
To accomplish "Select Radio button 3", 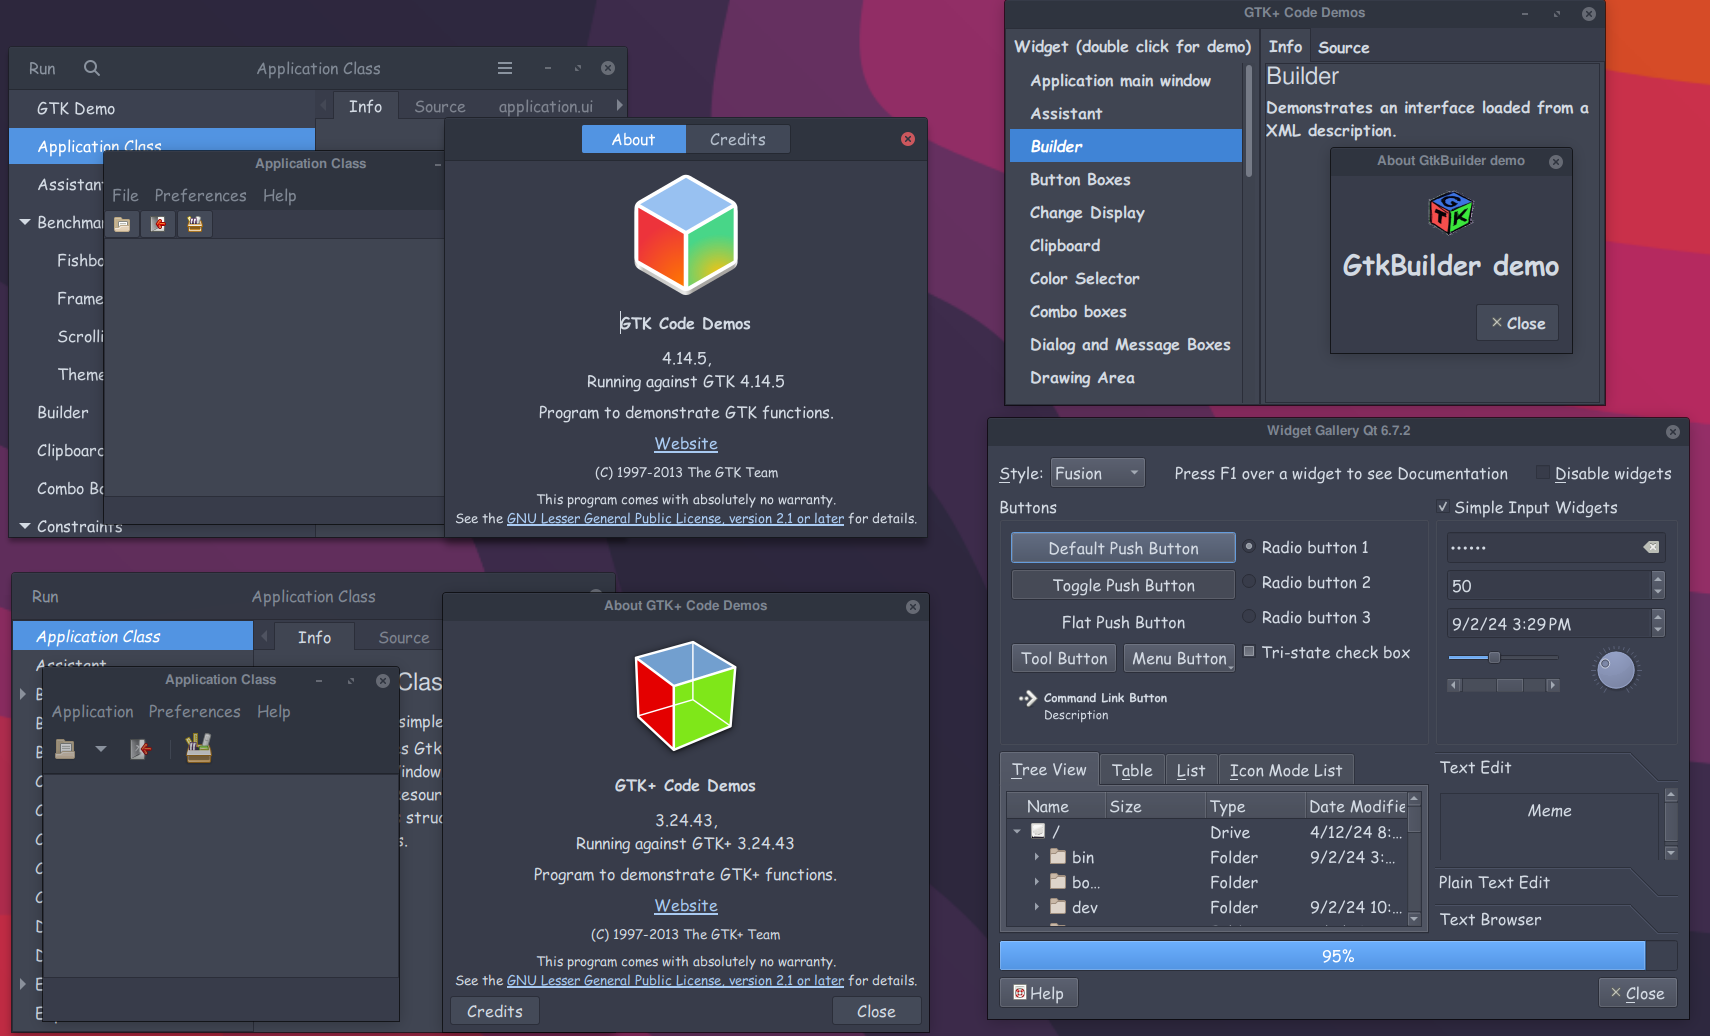I will [x=1306, y=618].
